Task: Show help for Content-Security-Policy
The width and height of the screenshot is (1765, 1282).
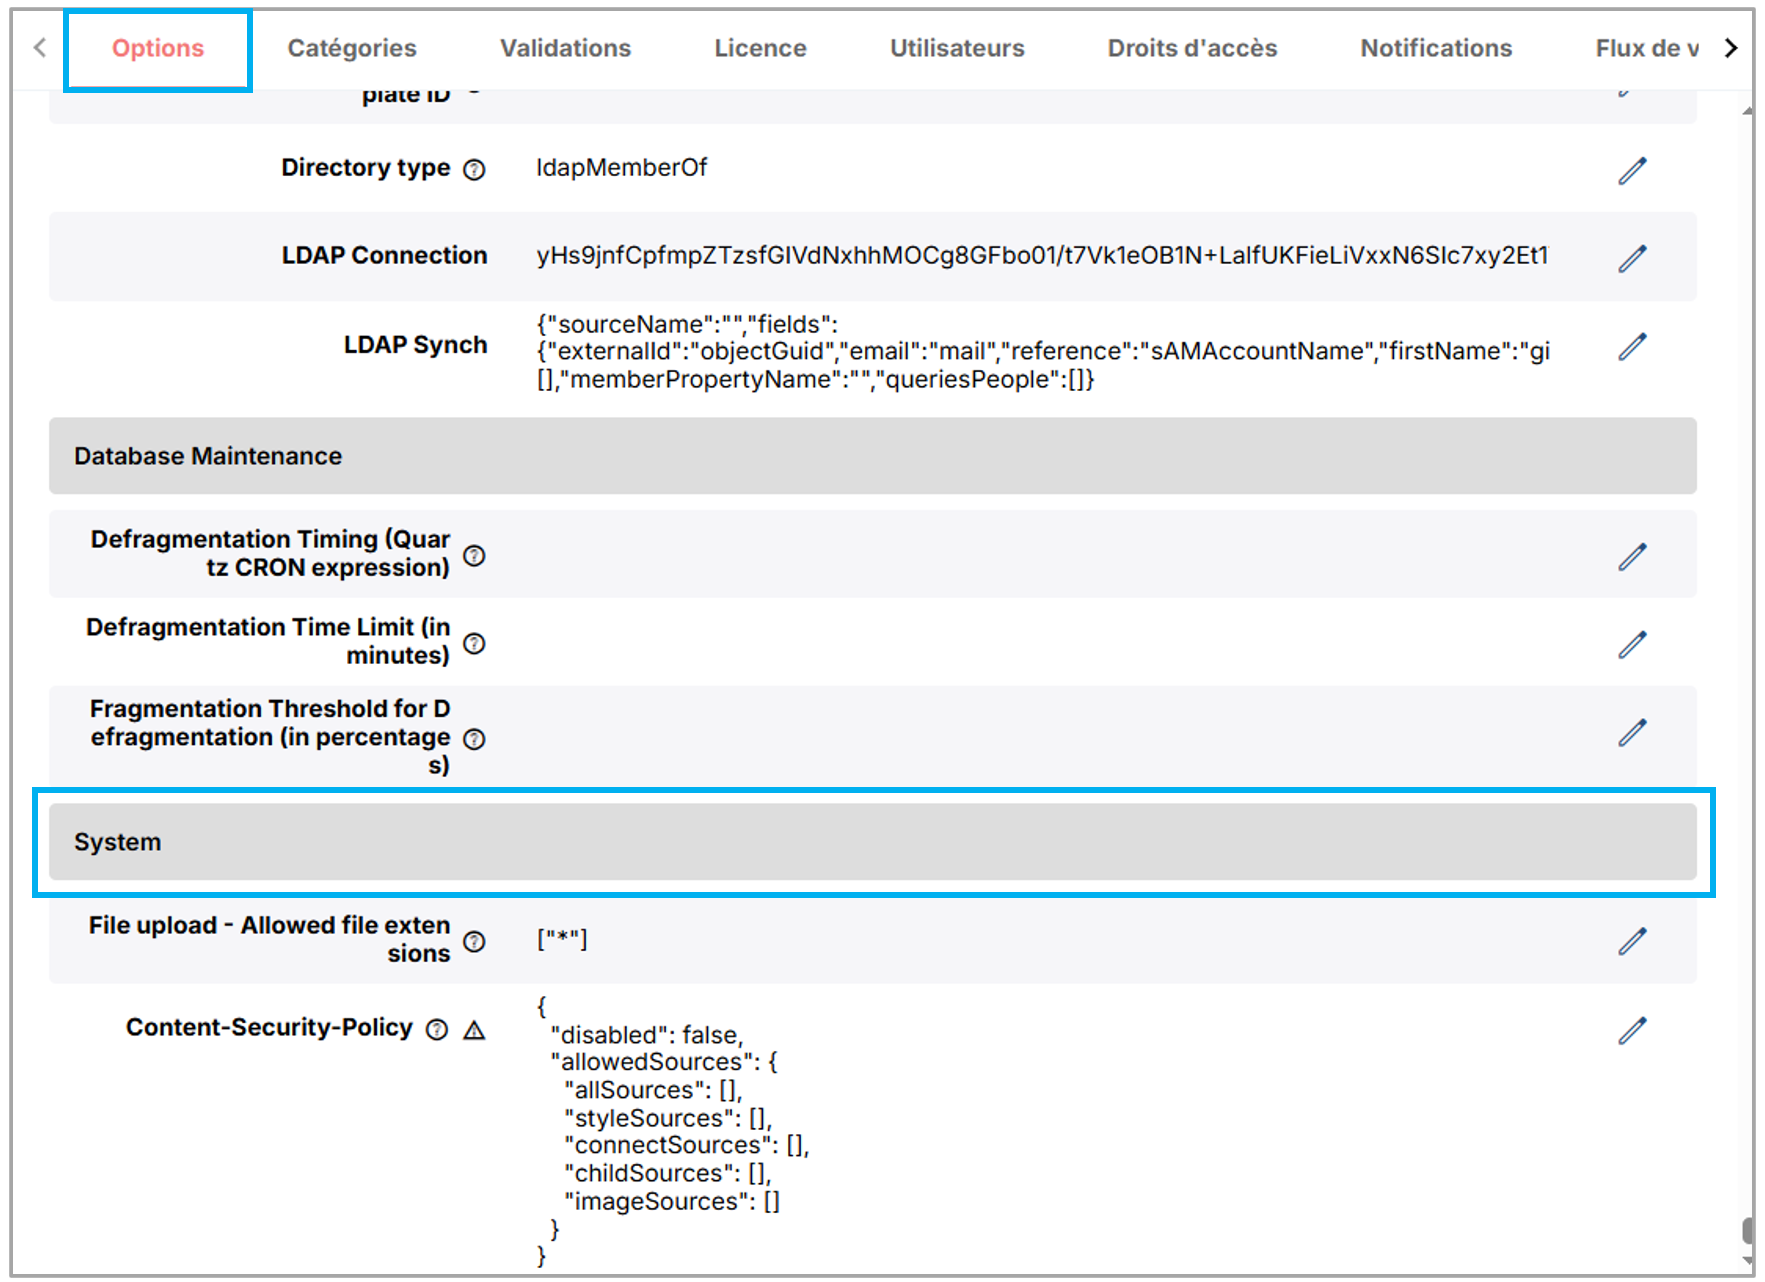Action: click(x=437, y=1030)
